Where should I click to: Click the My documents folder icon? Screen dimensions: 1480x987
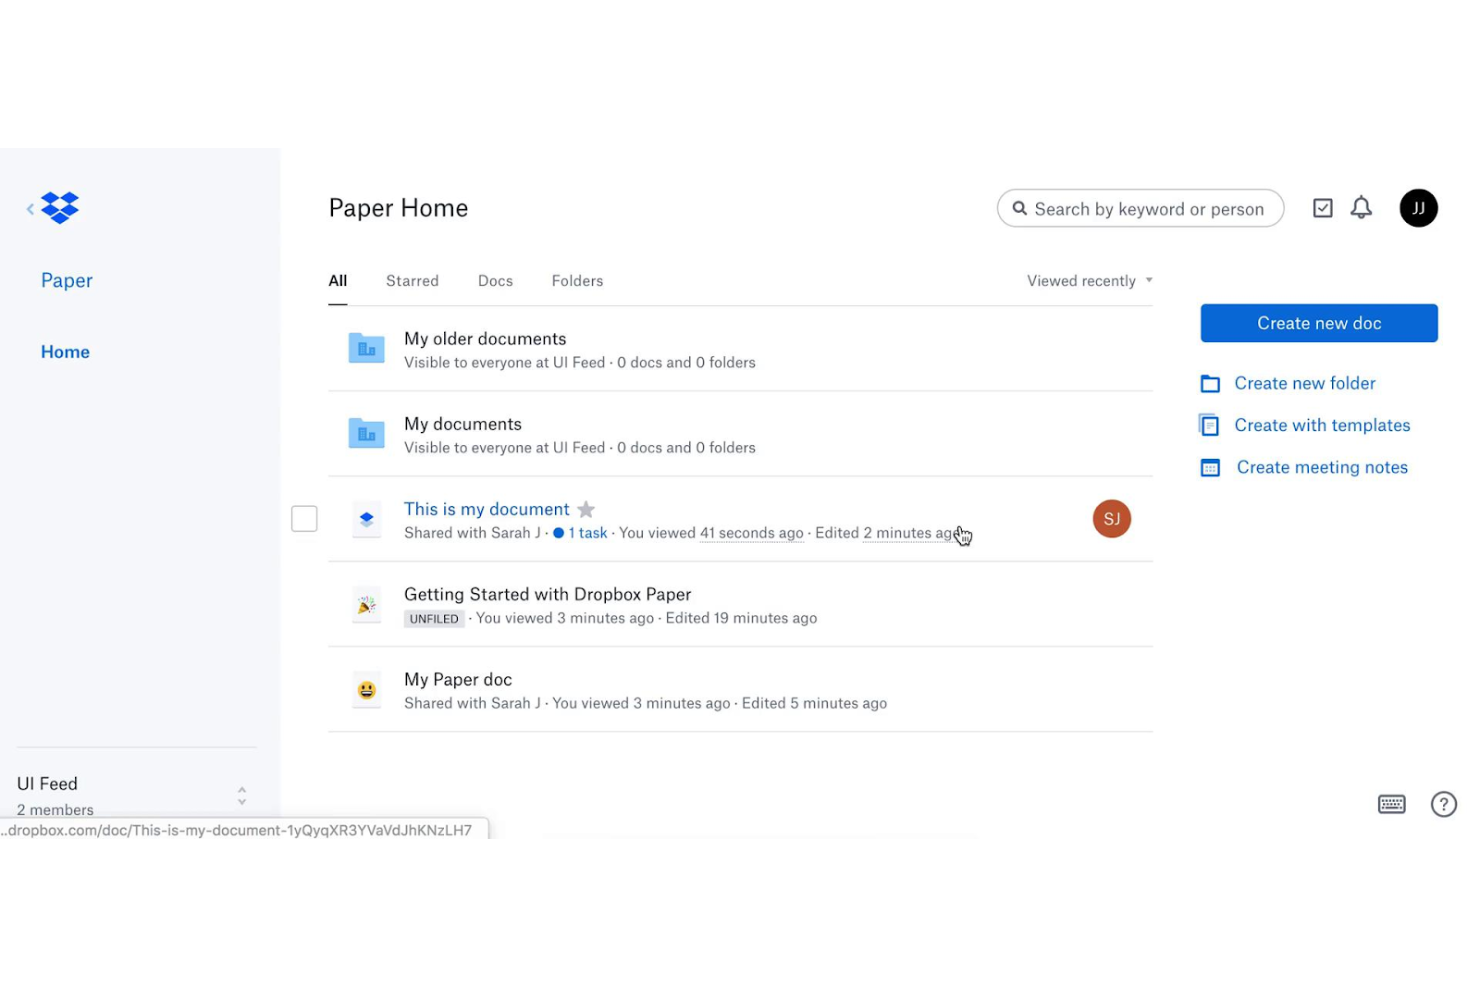(x=366, y=433)
